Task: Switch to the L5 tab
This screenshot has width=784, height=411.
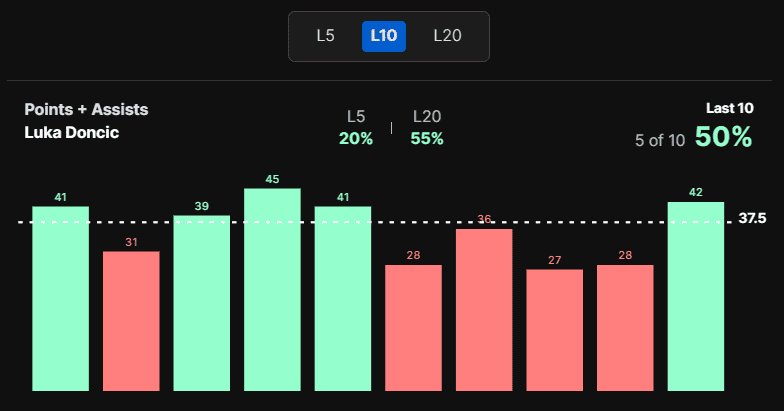Action: [x=325, y=36]
